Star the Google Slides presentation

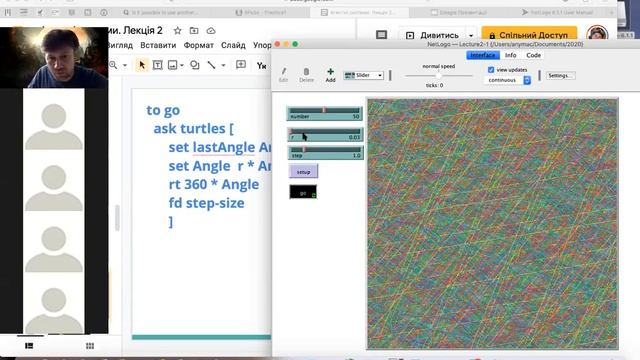(177, 31)
